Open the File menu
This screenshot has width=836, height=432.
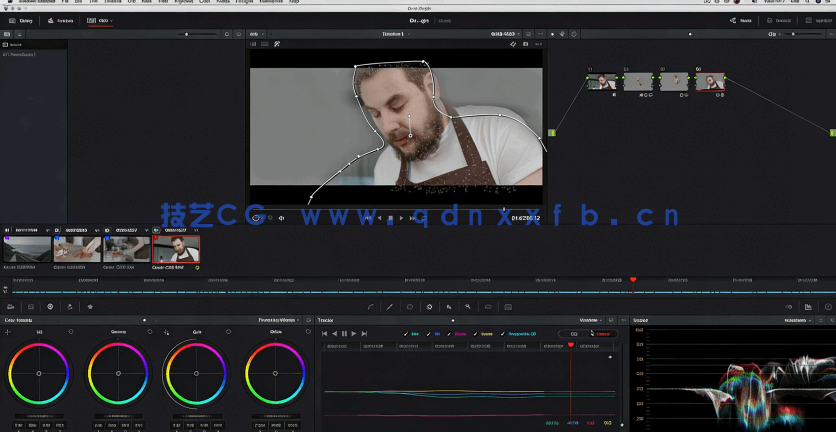click(x=65, y=3)
